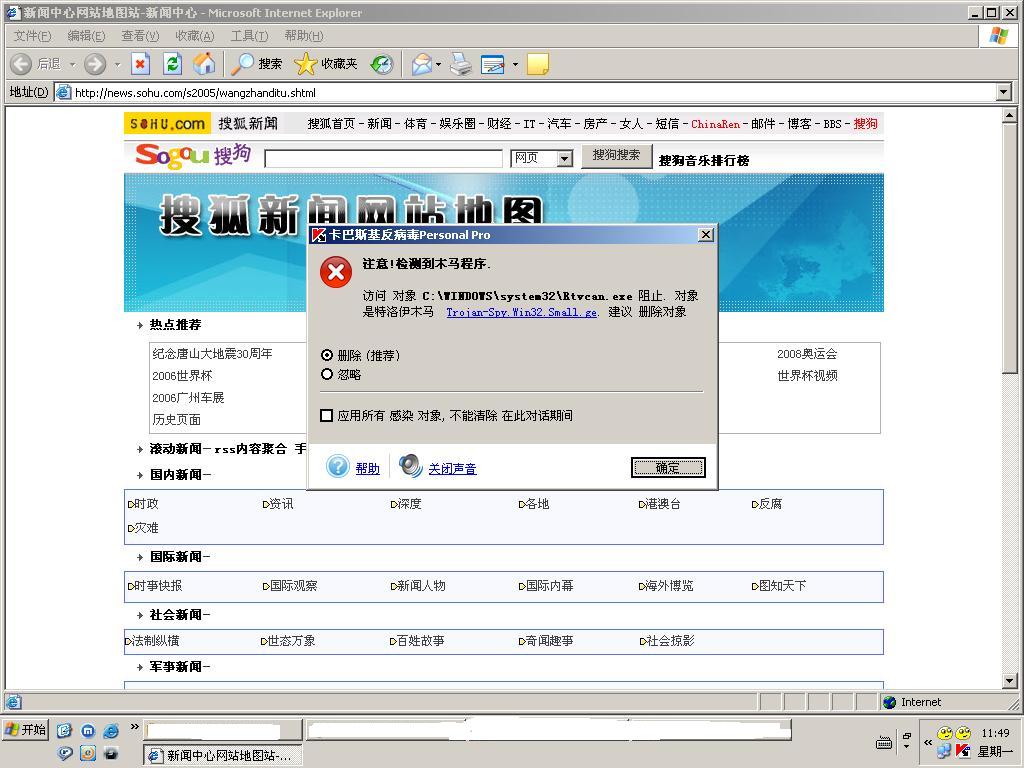Close the Kaspersky alert dialog

pos(706,234)
